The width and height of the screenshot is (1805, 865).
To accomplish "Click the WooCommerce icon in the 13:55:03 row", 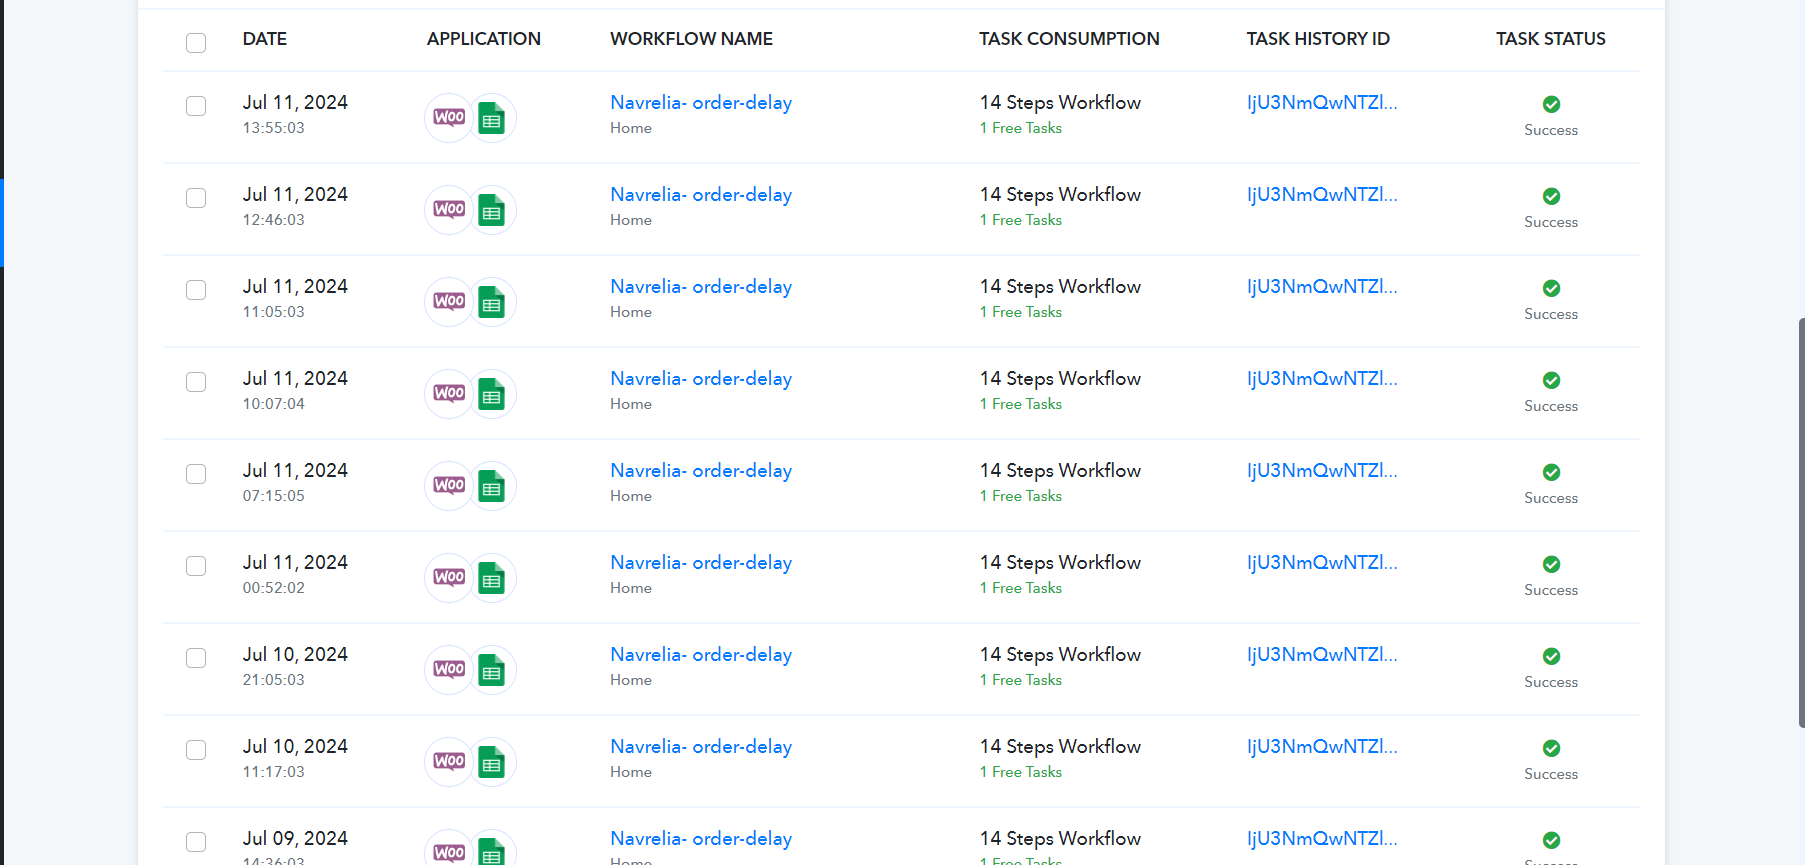I will (x=449, y=118).
